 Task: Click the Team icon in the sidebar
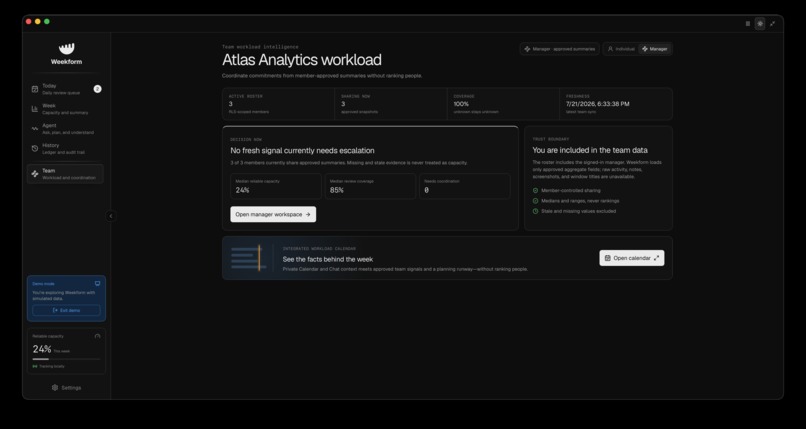(x=35, y=174)
